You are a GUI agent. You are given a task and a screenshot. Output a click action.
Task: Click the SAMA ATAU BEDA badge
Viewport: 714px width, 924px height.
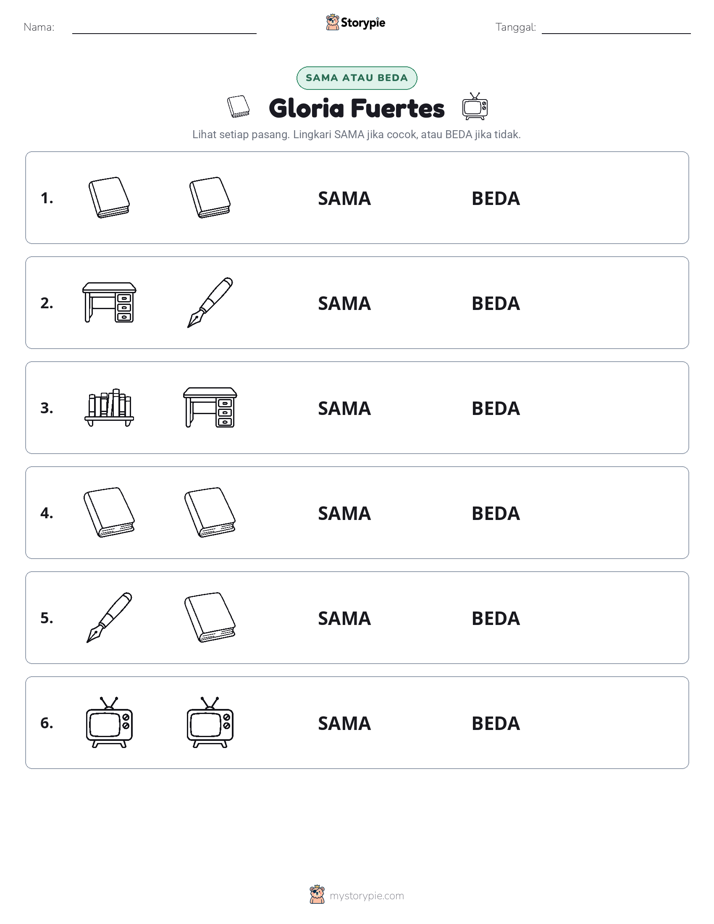356,78
